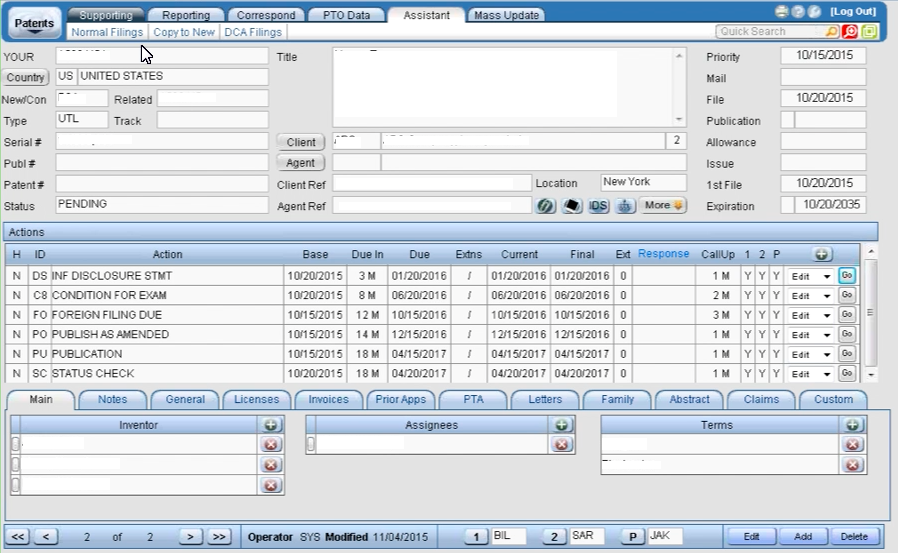
Task: Click the Quick Search magnifier icon
Action: (x=832, y=32)
